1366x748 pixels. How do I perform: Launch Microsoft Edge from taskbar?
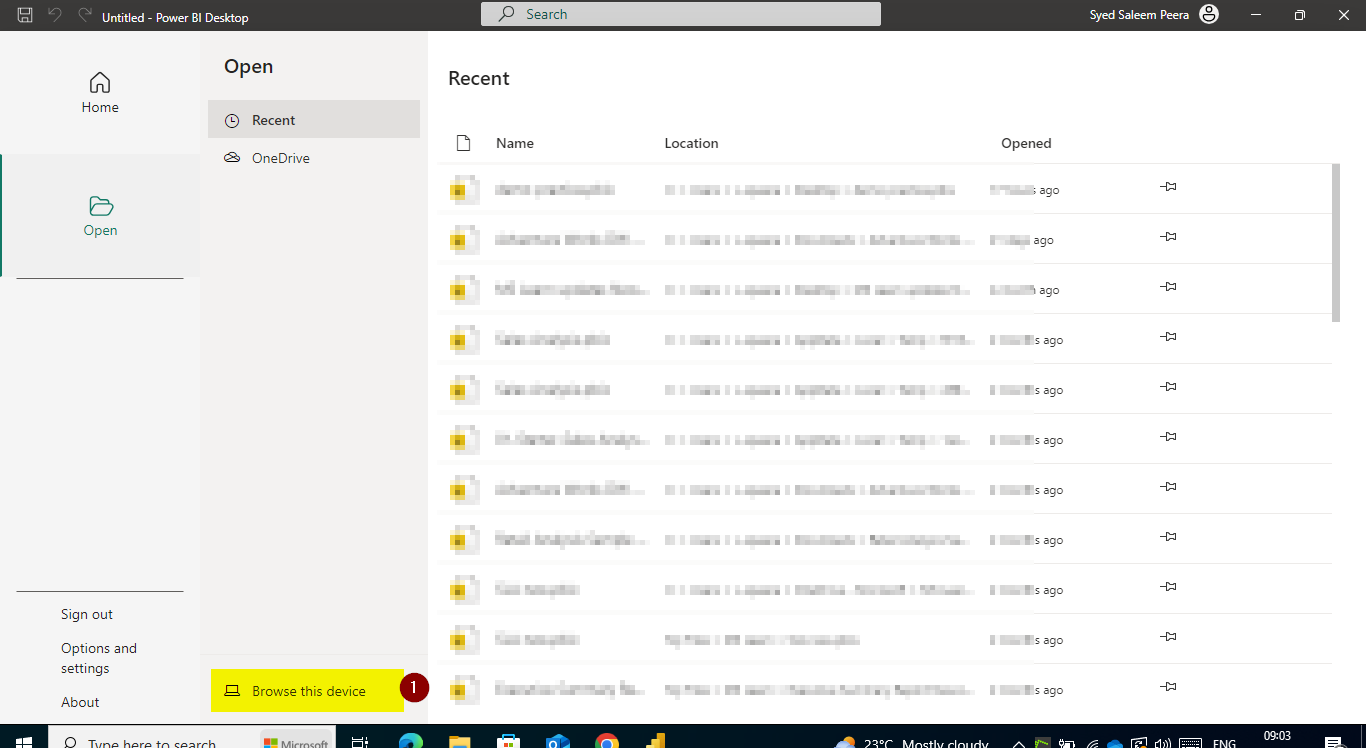pyautogui.click(x=411, y=743)
